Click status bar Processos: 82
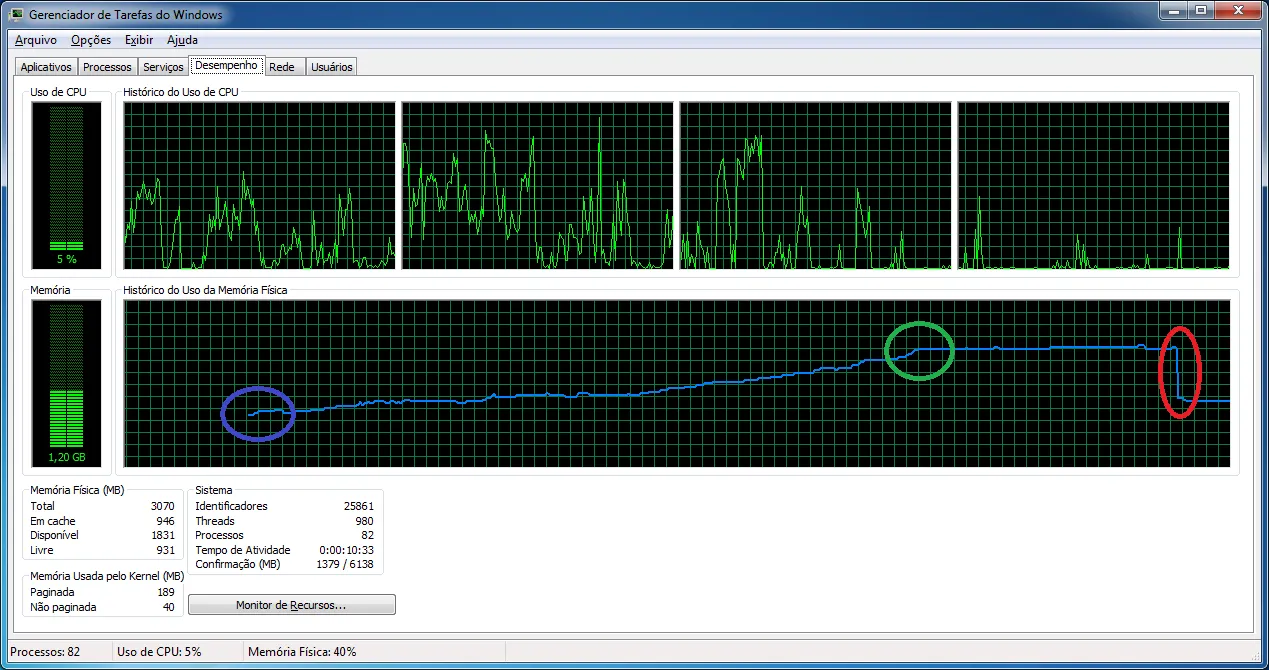The width and height of the screenshot is (1269, 670). coord(45,652)
